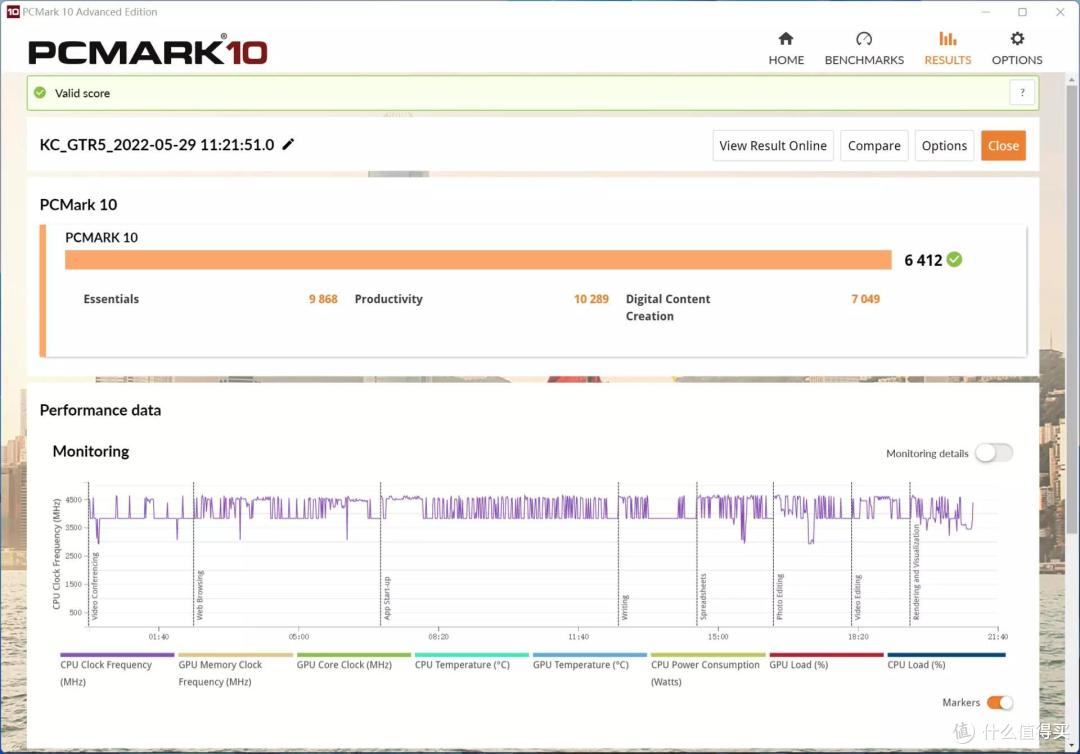
Task: Click the orange PCMARK 10 score bar
Action: [x=478, y=260]
